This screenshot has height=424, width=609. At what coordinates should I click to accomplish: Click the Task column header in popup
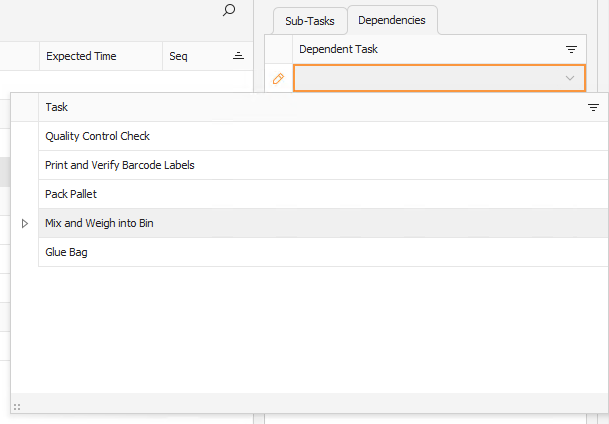click(323, 107)
